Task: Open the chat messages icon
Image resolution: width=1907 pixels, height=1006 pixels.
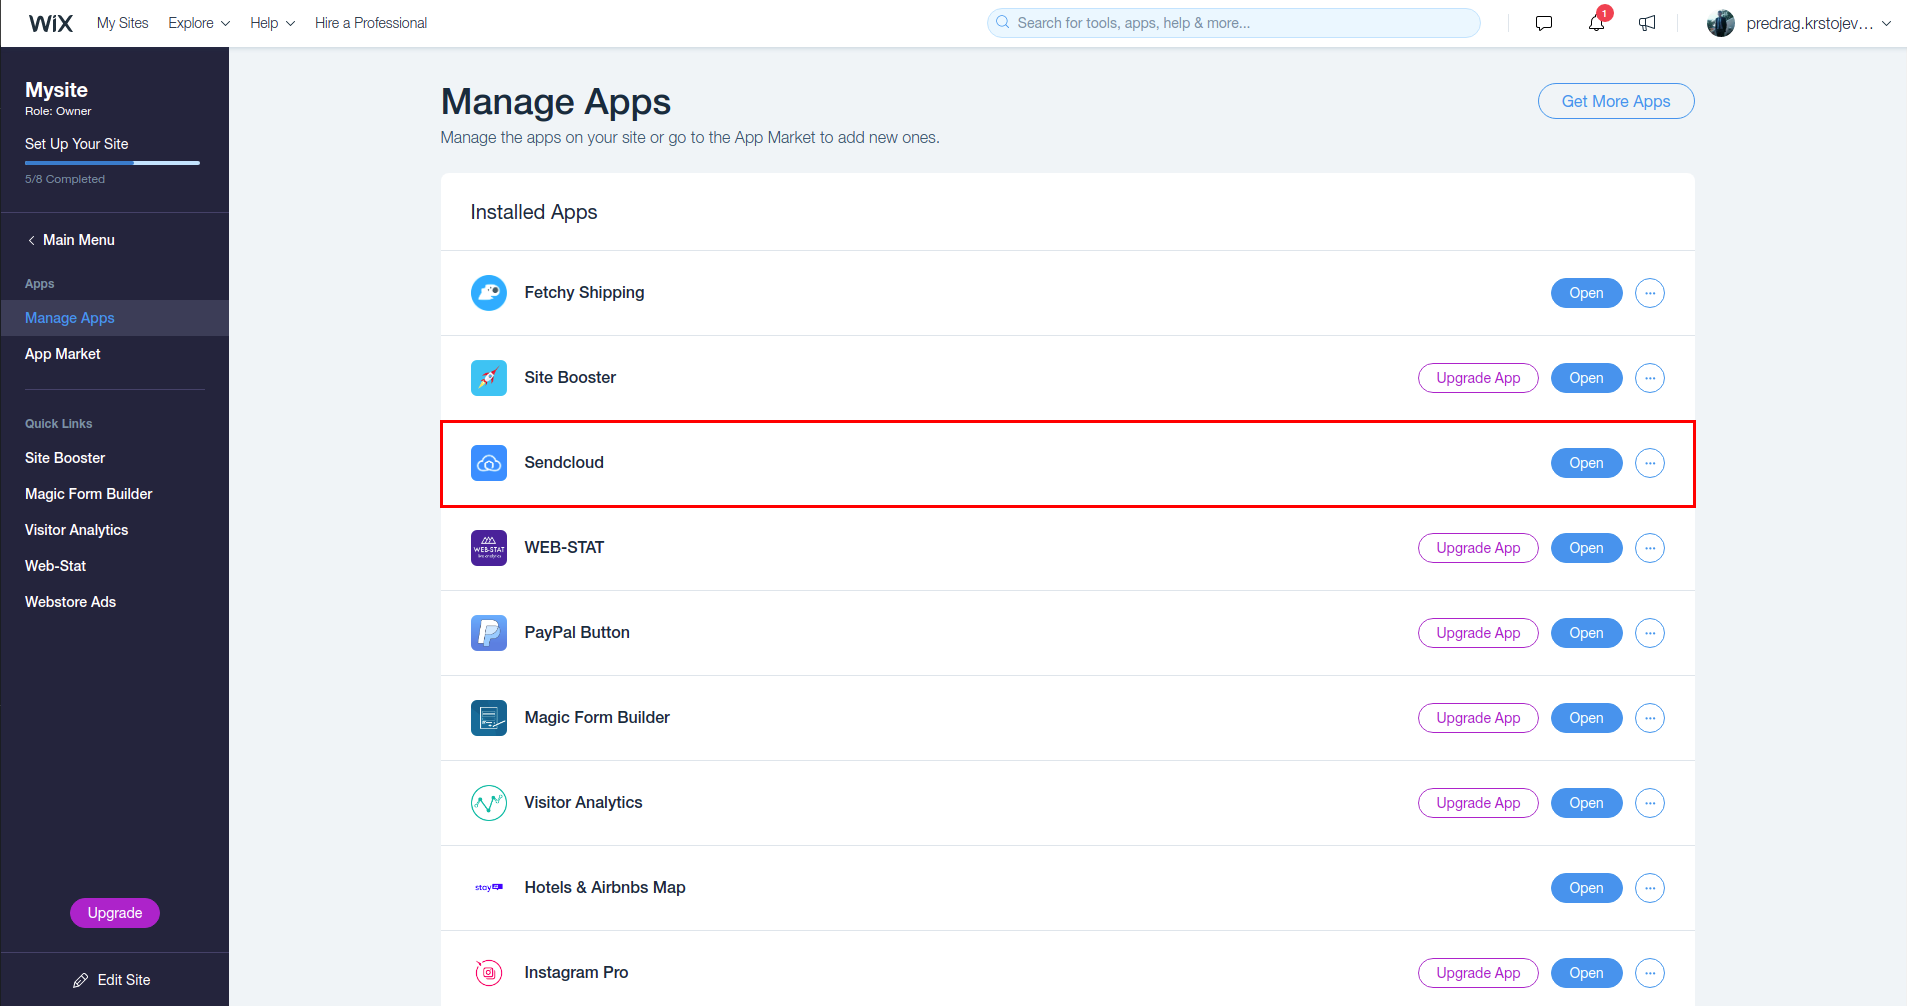Action: click(x=1544, y=23)
